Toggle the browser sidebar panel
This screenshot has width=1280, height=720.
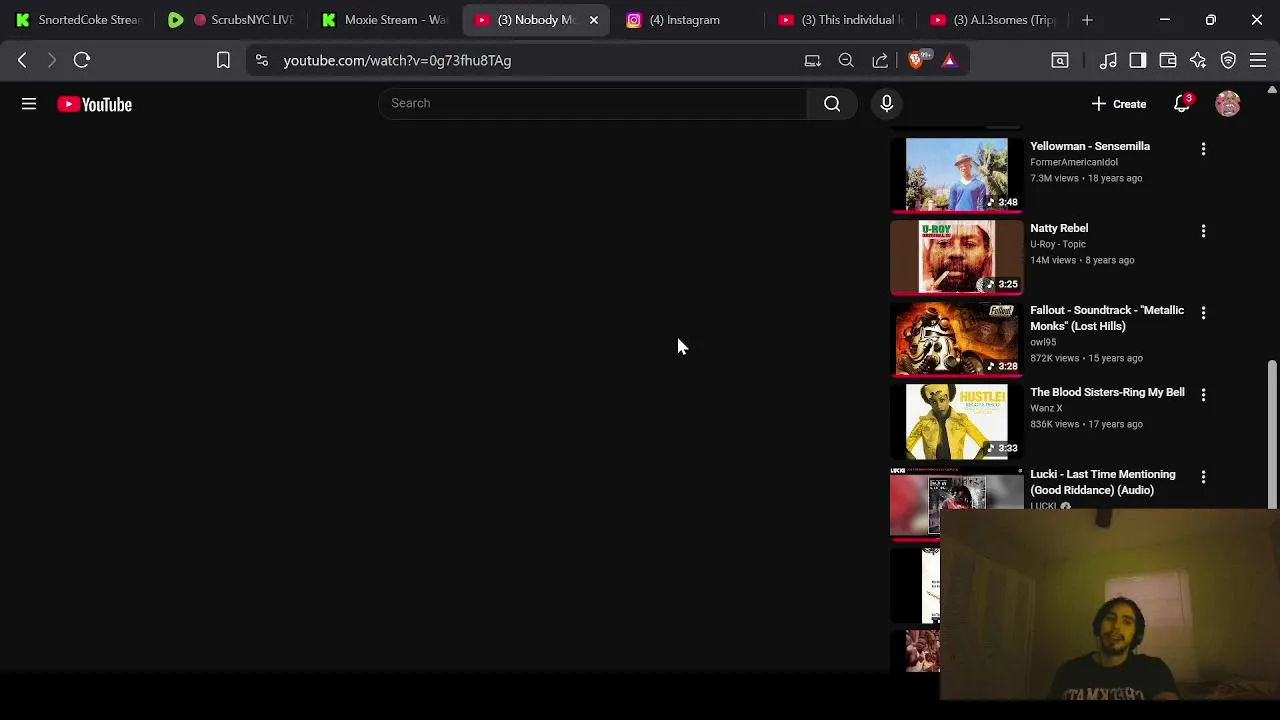1138,60
